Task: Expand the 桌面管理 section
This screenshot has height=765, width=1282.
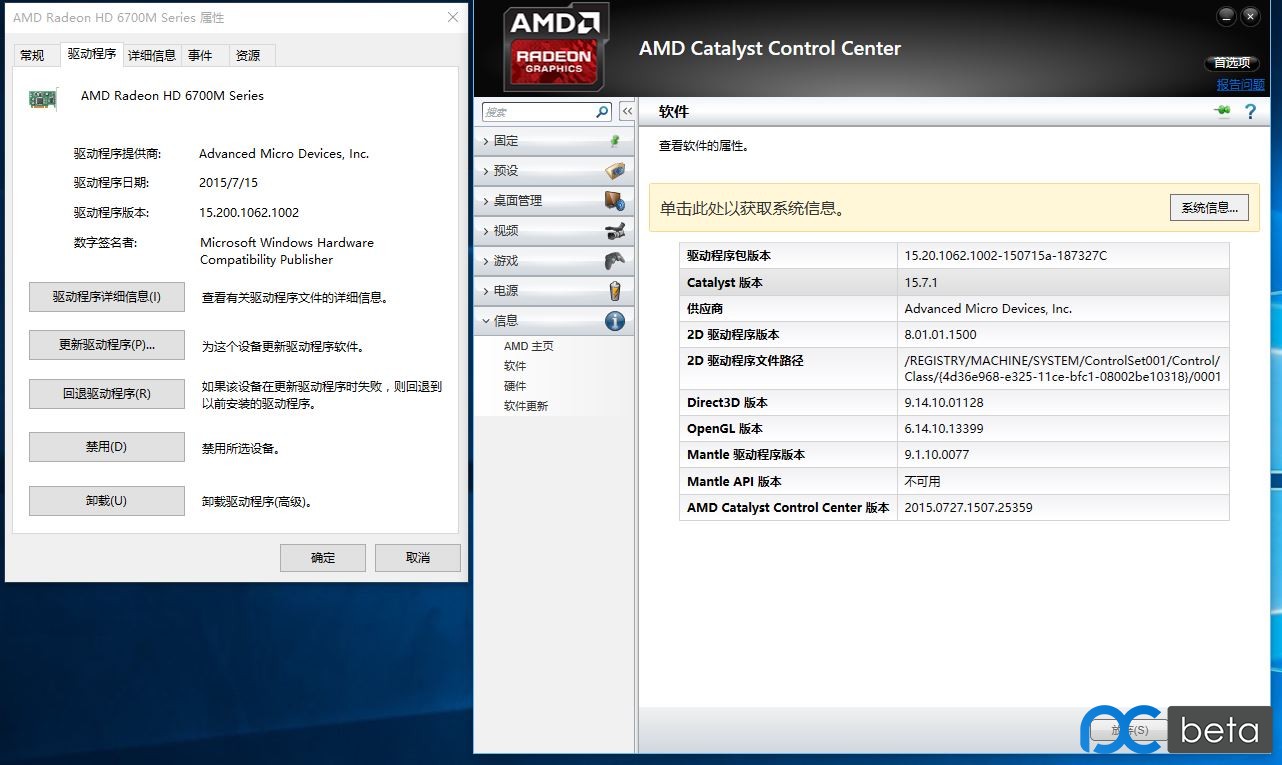Action: tap(555, 201)
